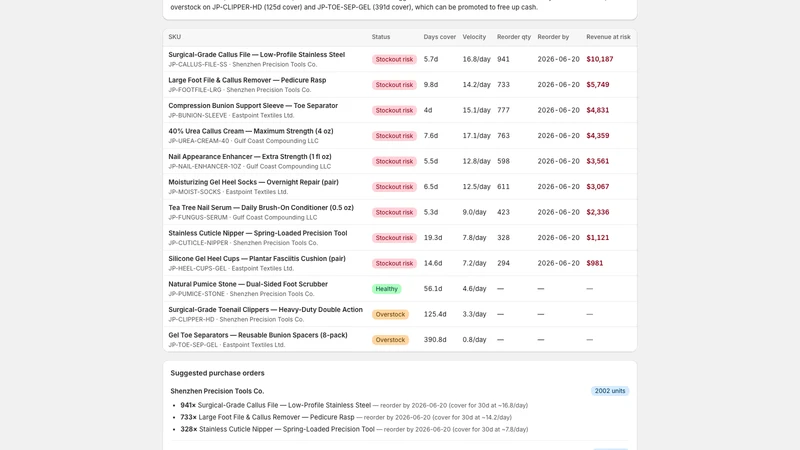The image size is (800, 450).
Task: Select Surgical-Grade Callus File product name
Action: (257, 55)
